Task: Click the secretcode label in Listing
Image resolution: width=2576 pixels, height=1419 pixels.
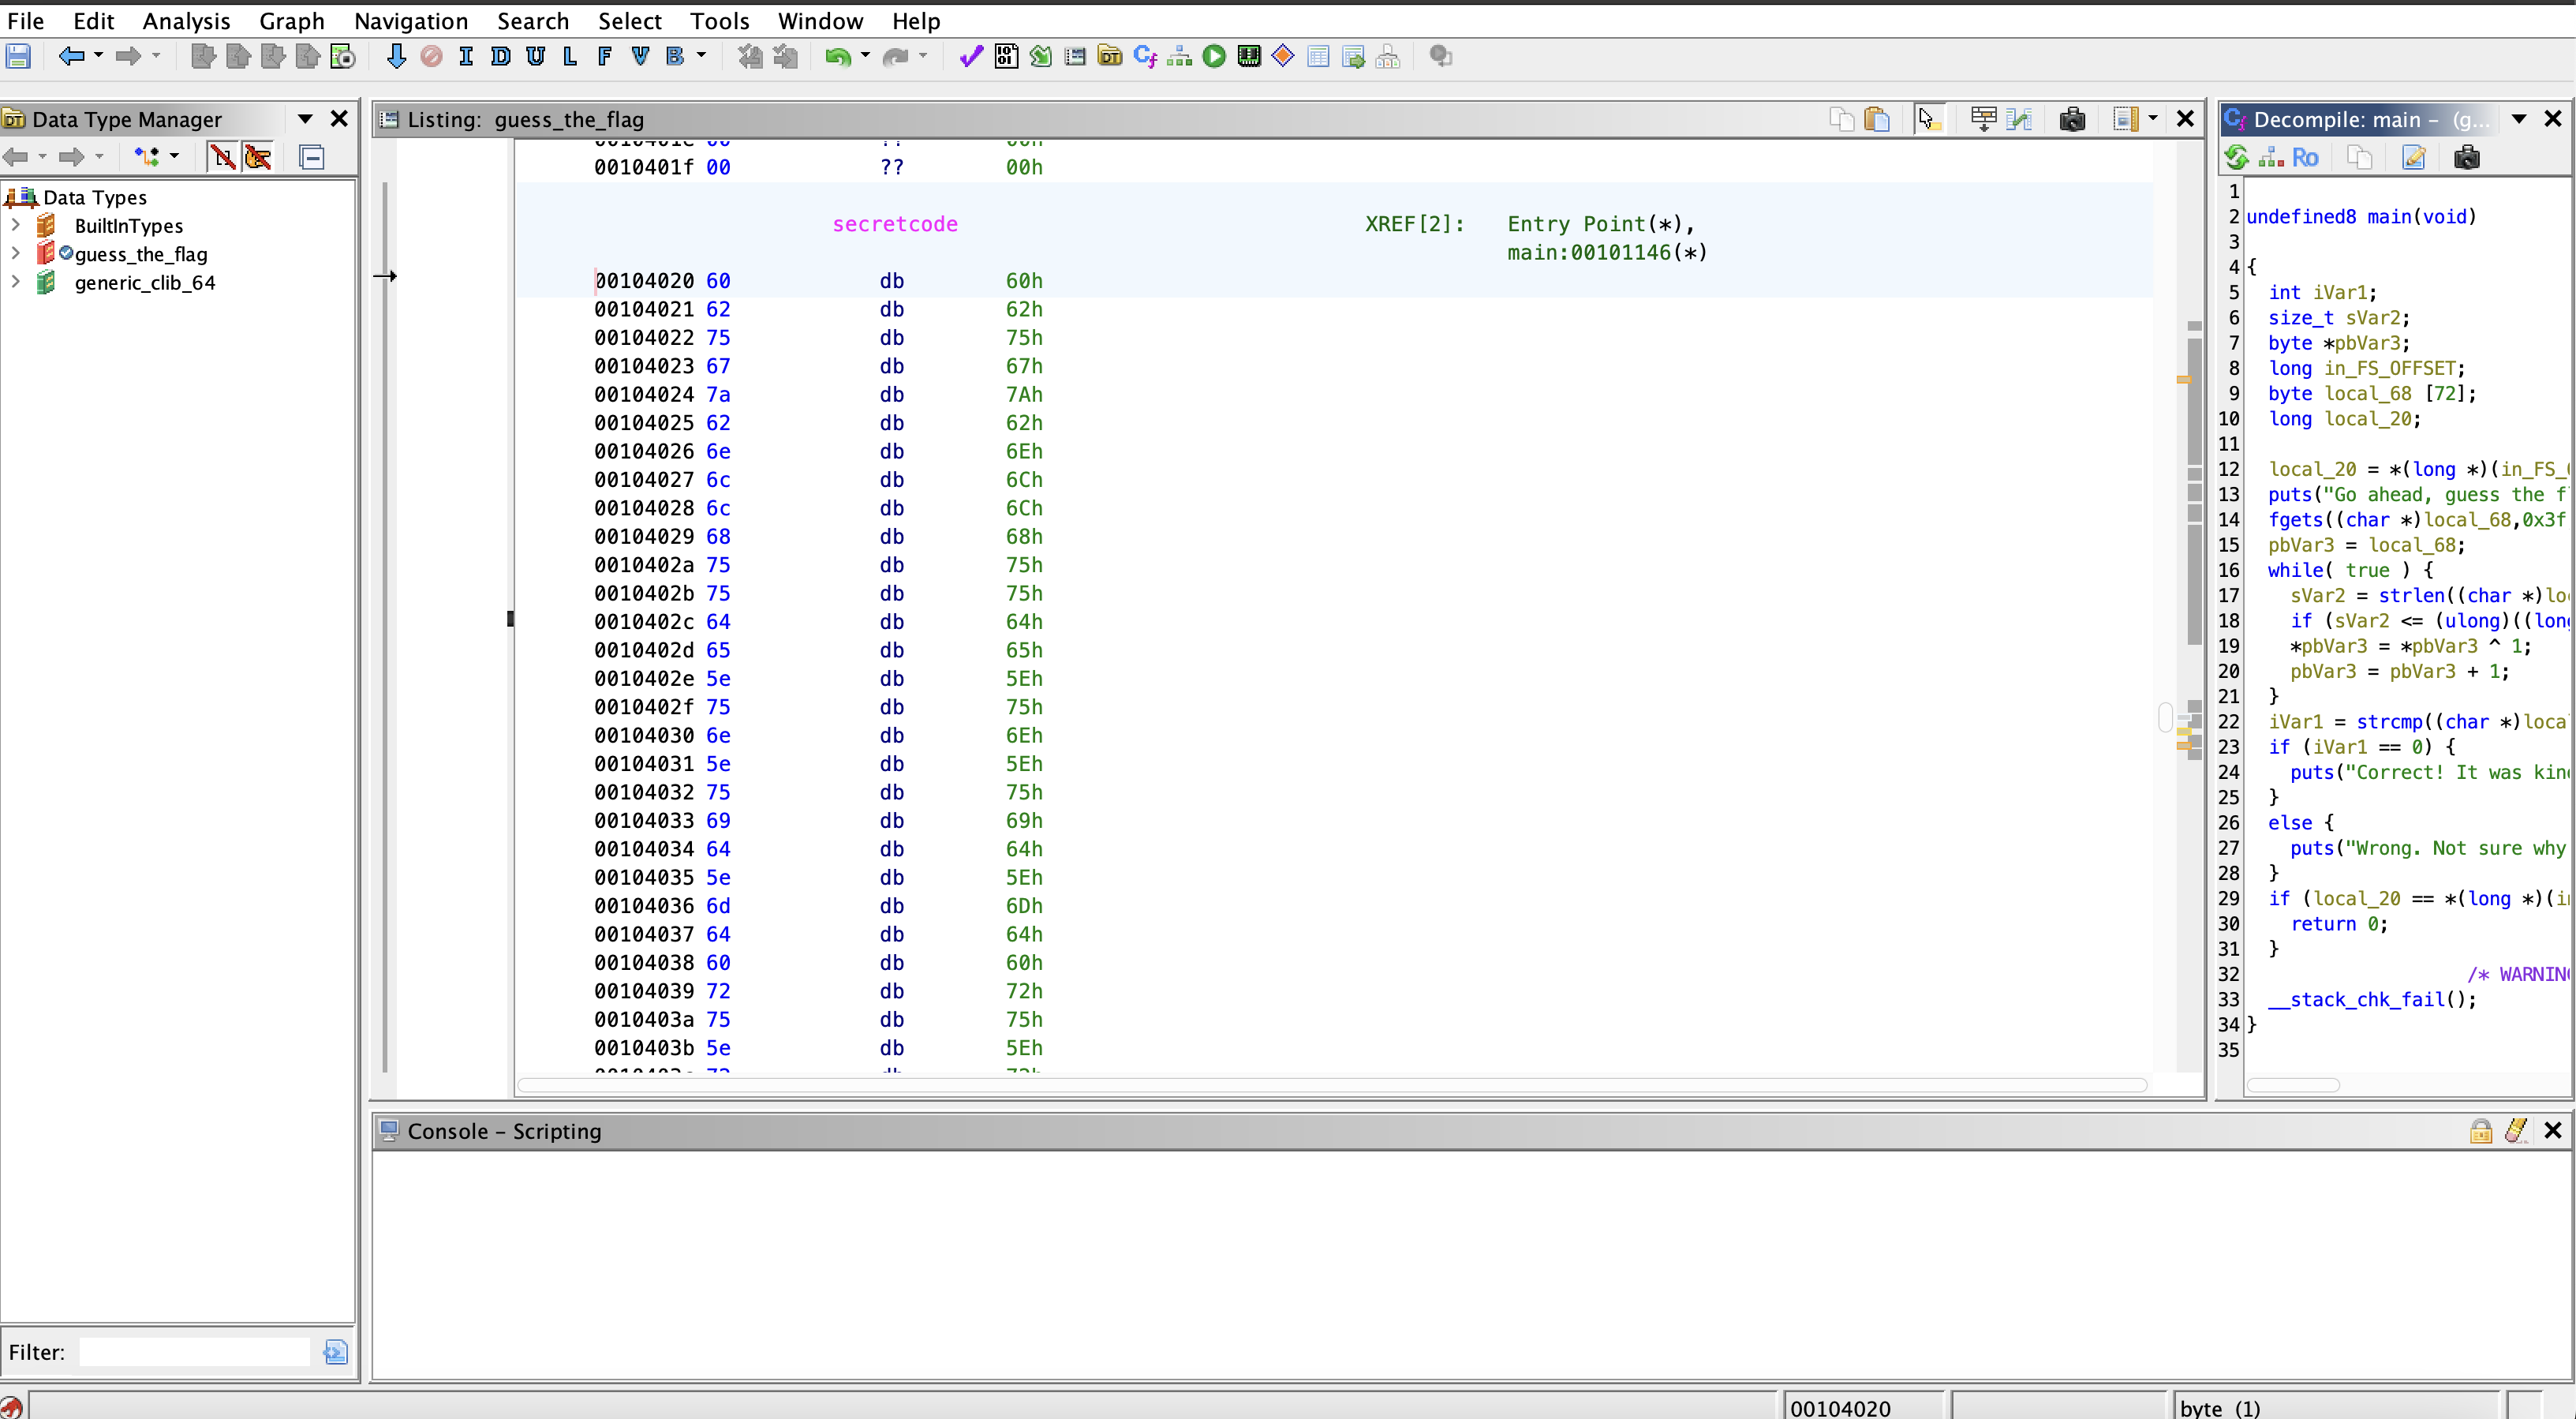Action: tap(895, 224)
